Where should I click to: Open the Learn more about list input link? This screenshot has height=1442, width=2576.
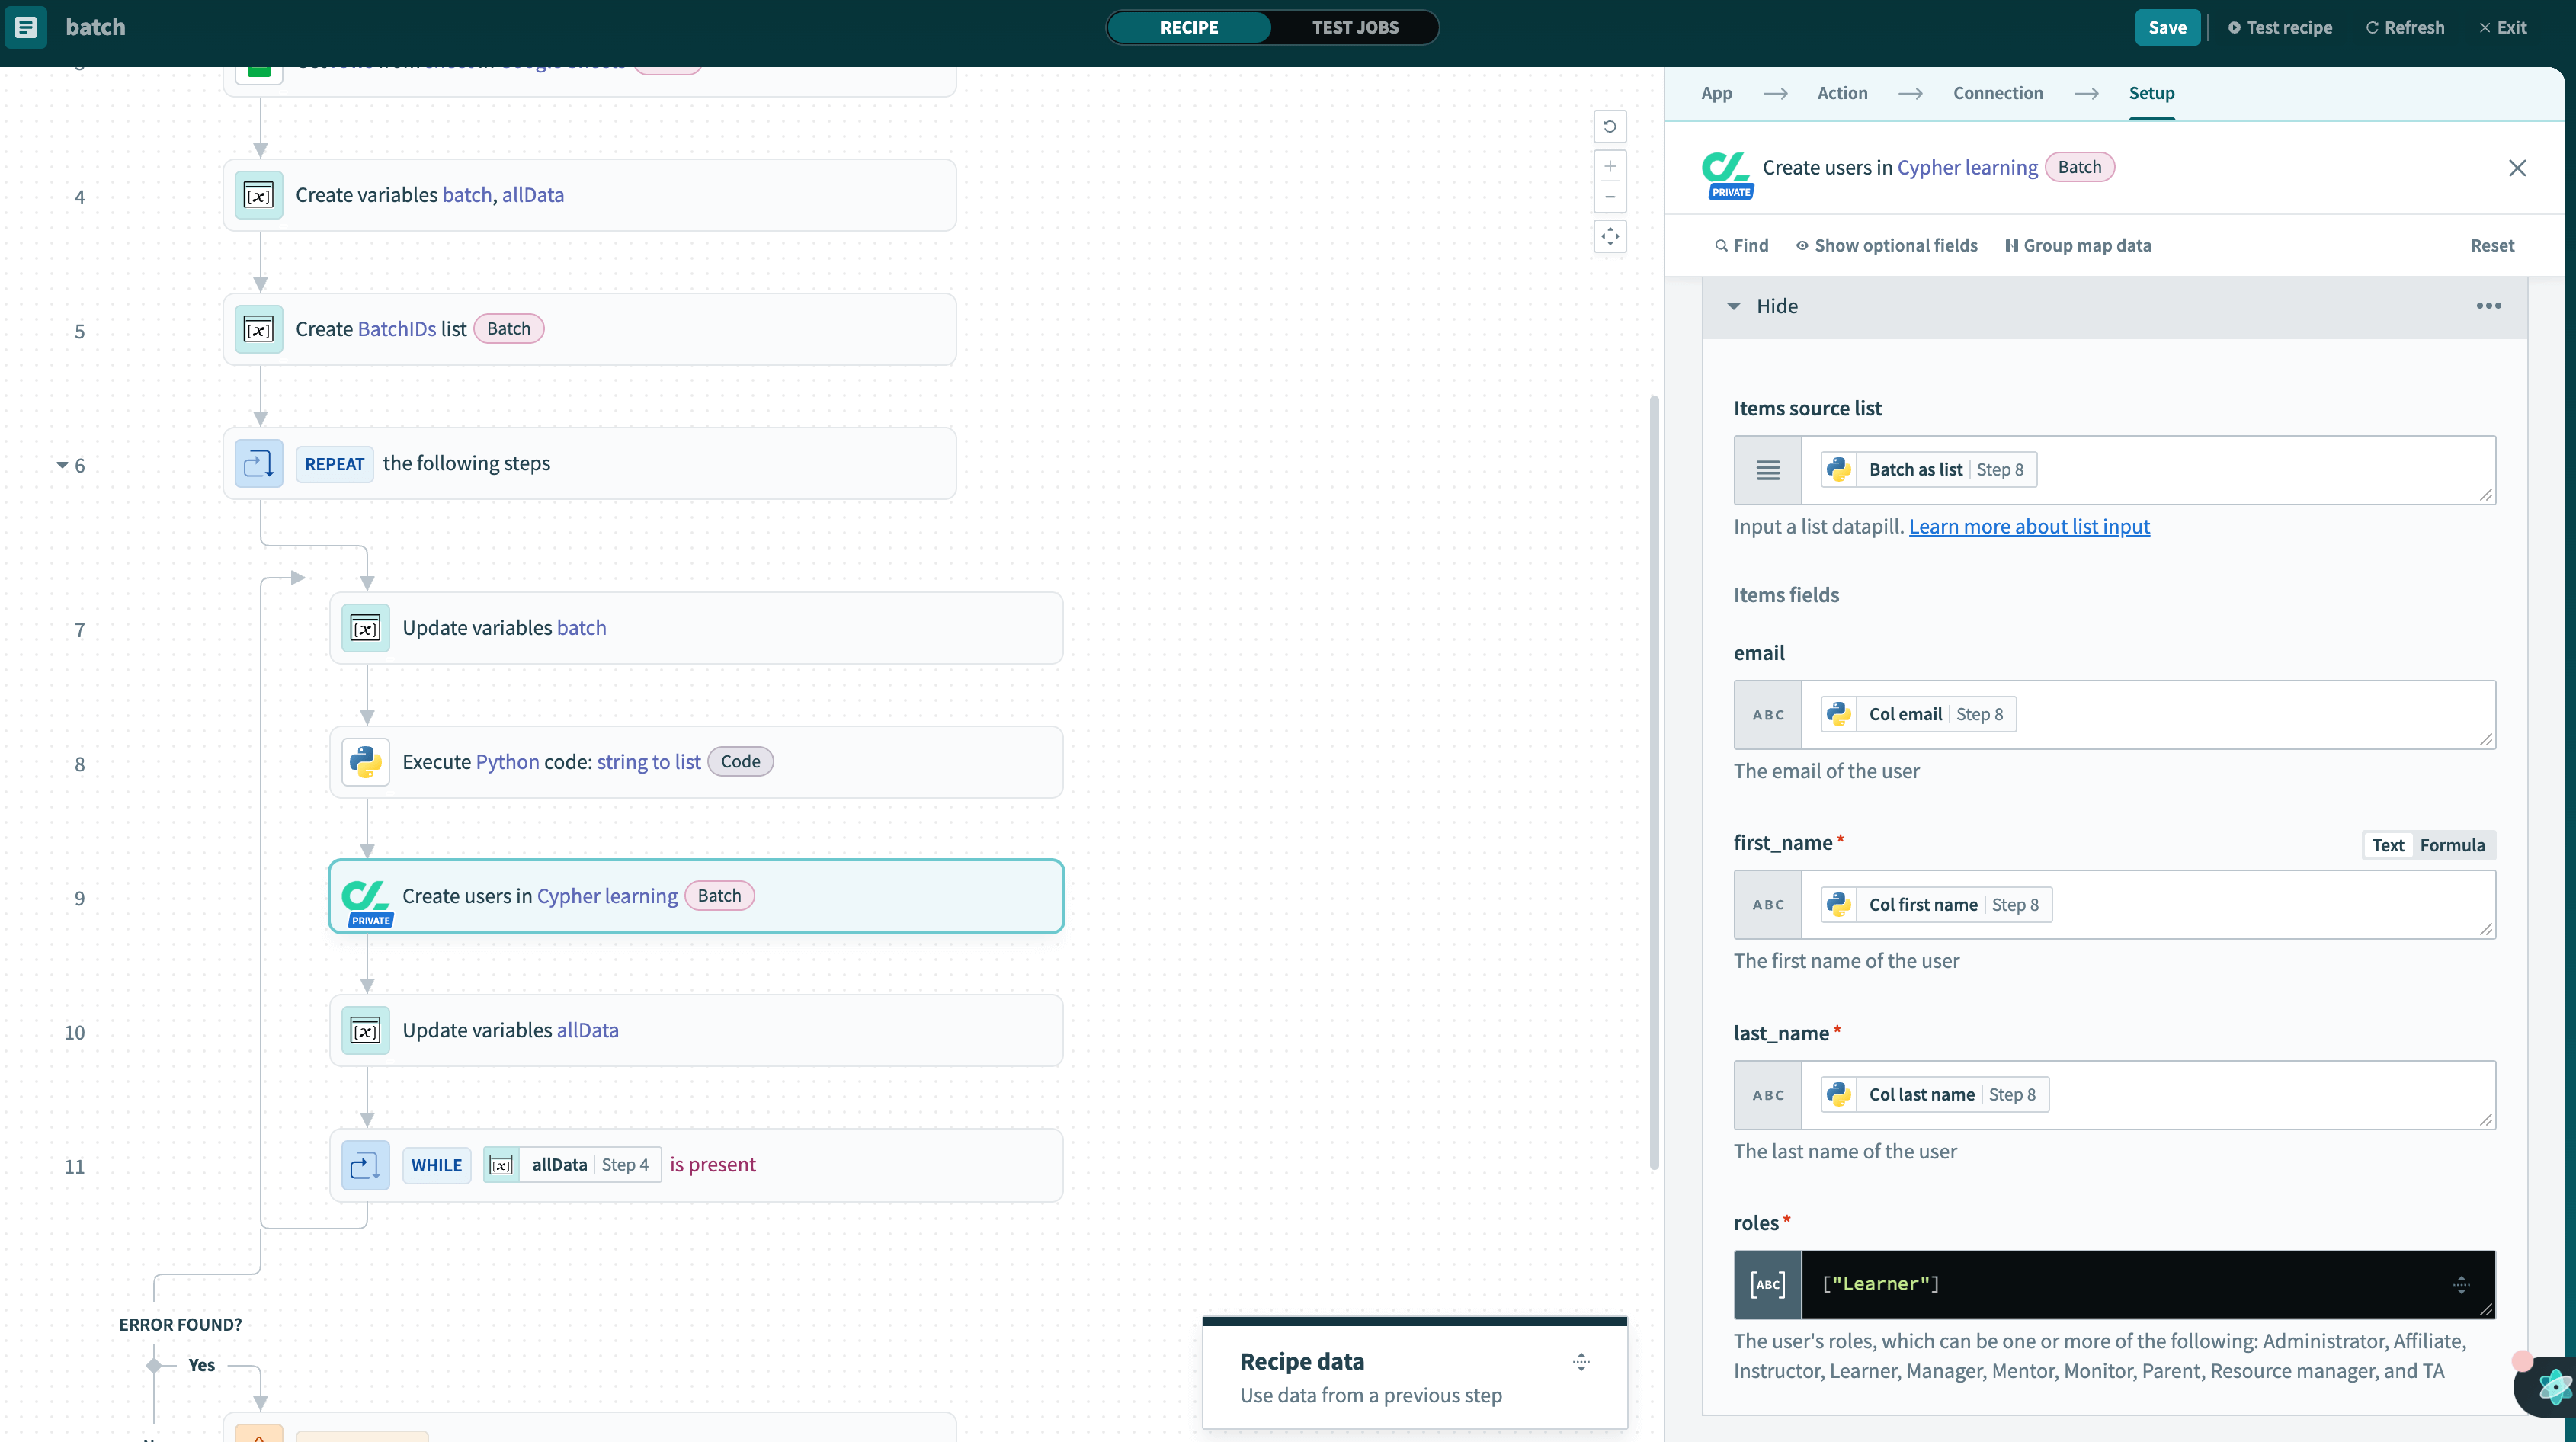(2028, 527)
